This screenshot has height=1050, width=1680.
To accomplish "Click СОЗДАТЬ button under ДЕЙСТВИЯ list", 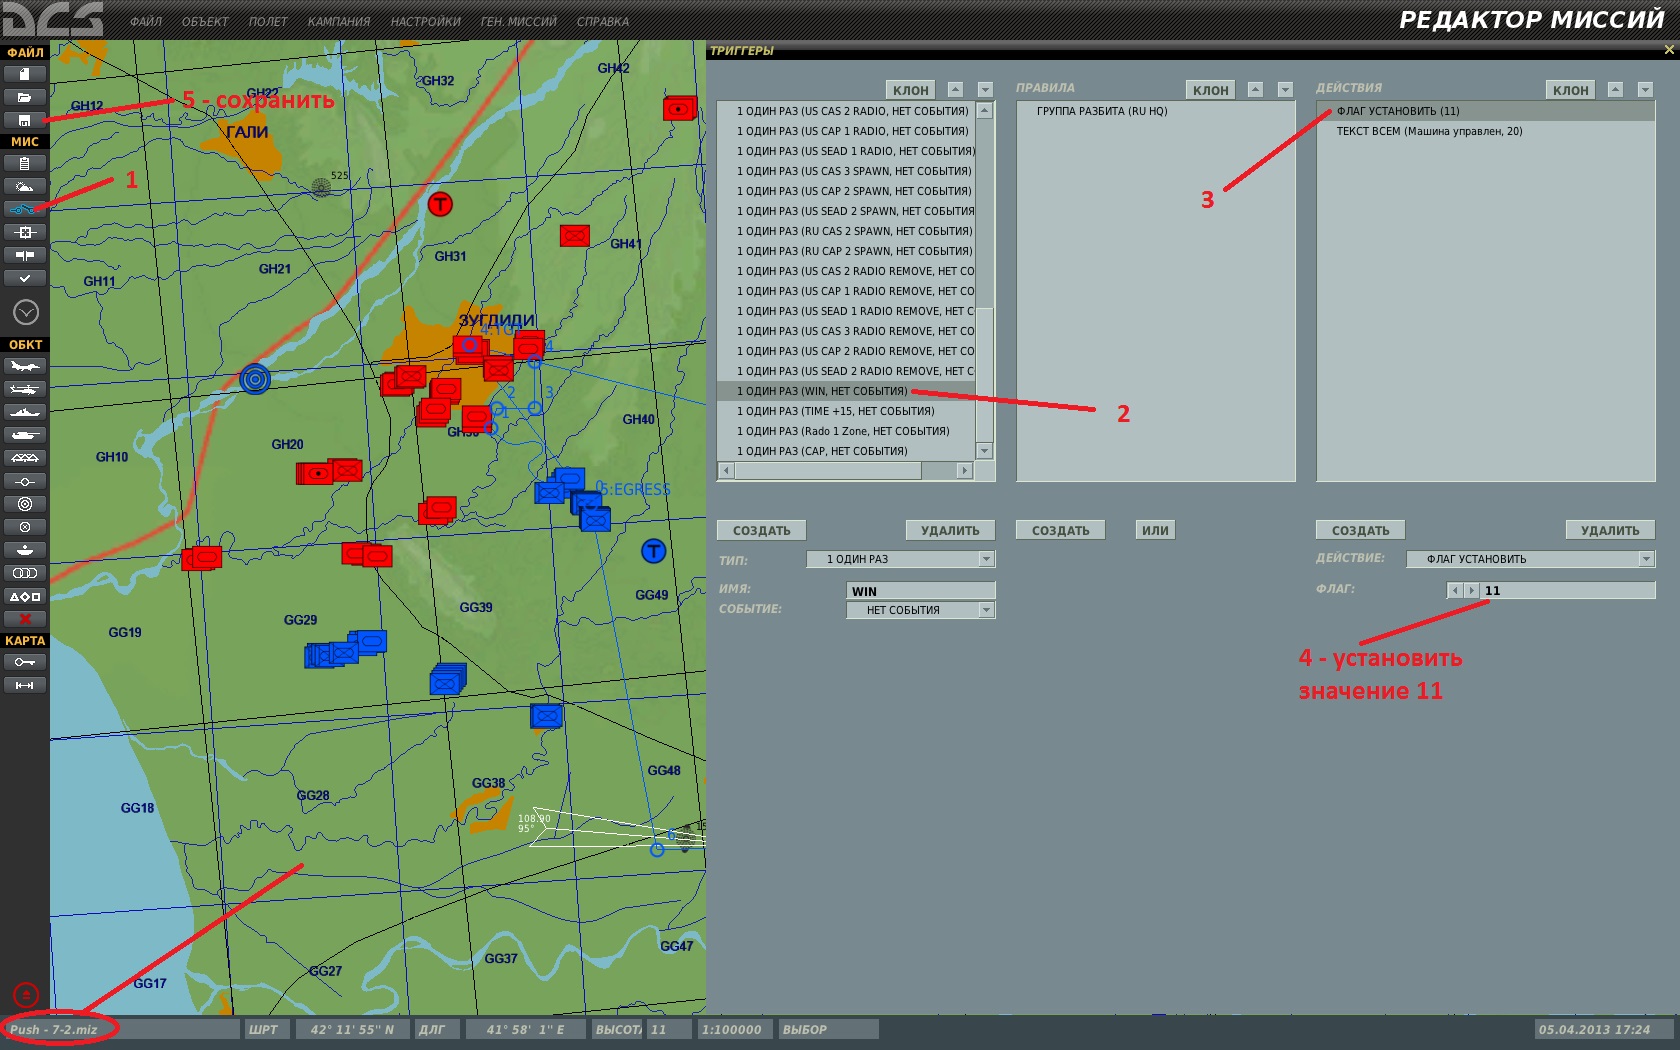I will click(x=1360, y=530).
